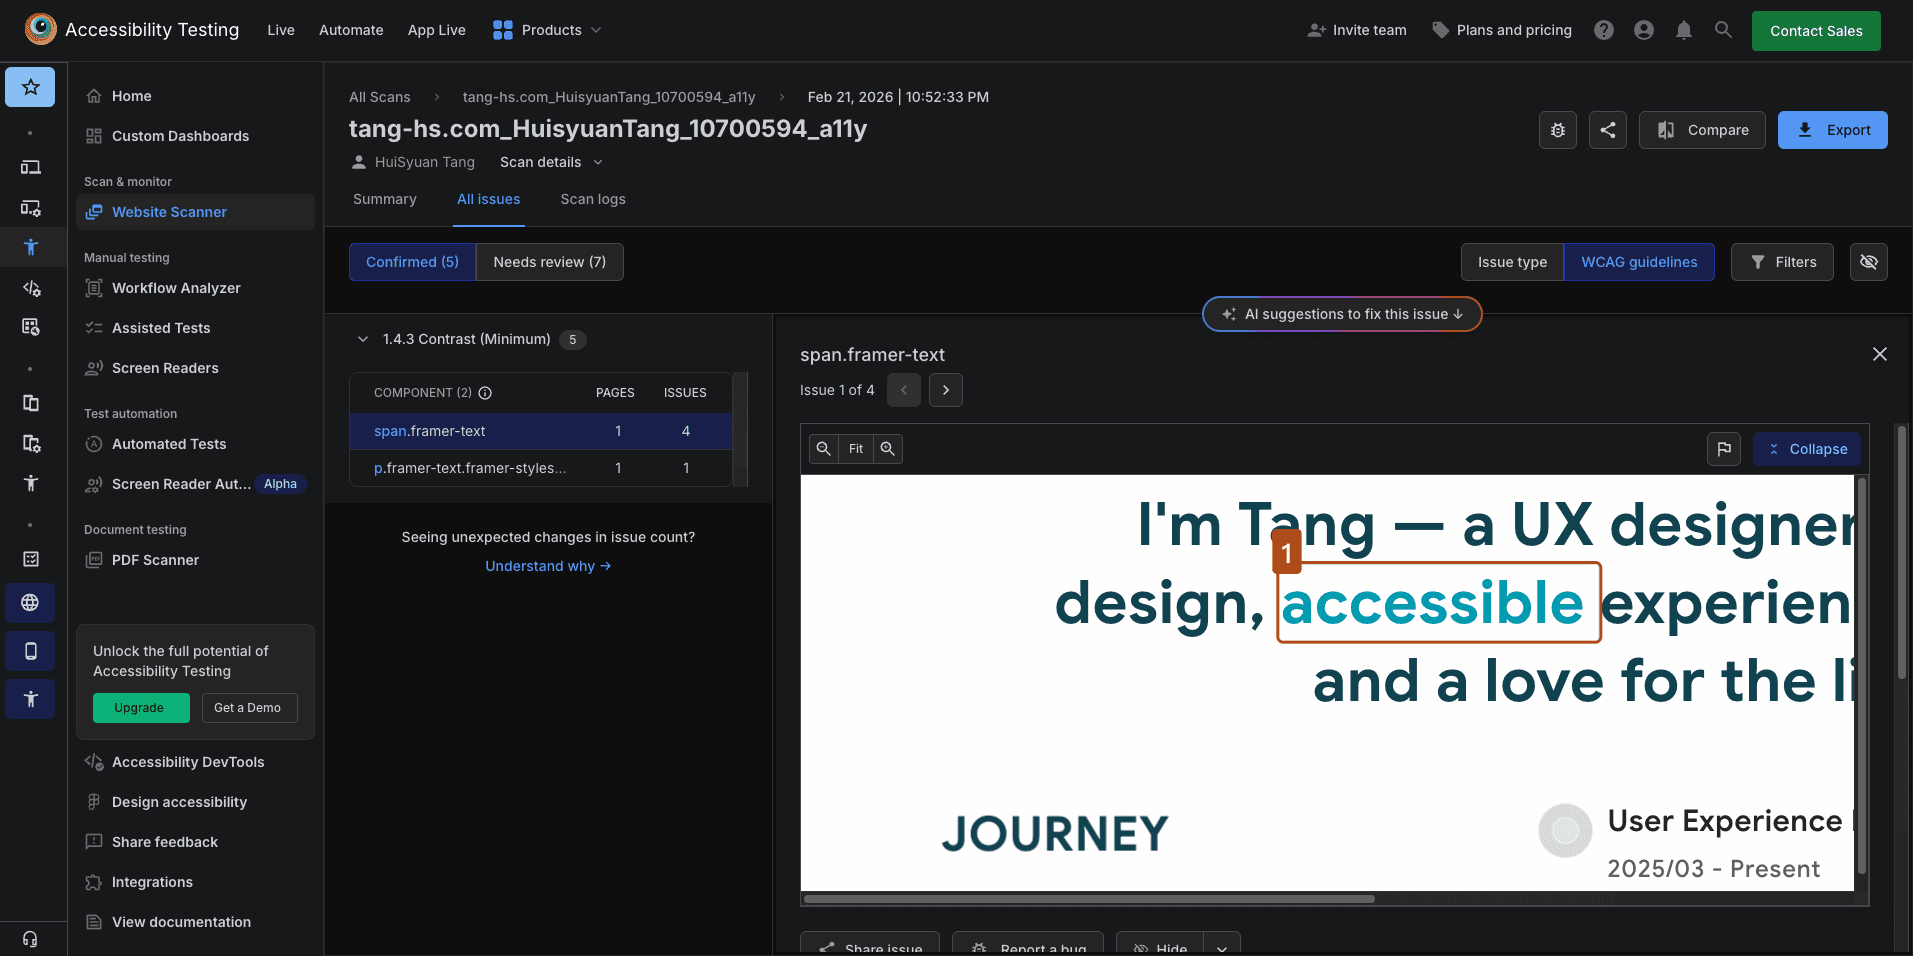Image resolution: width=1913 pixels, height=956 pixels.
Task: Open Assisted Tests
Action: pyautogui.click(x=195, y=328)
